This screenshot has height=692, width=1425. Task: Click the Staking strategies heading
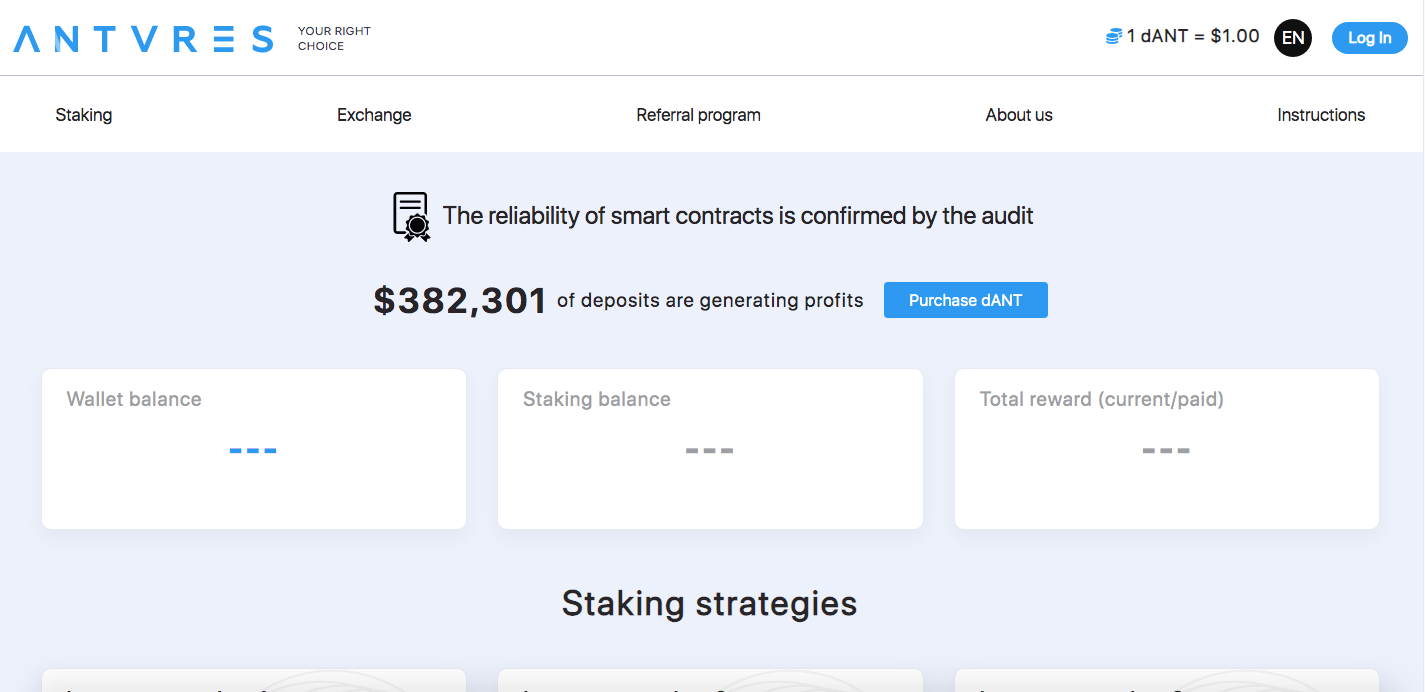tap(709, 604)
